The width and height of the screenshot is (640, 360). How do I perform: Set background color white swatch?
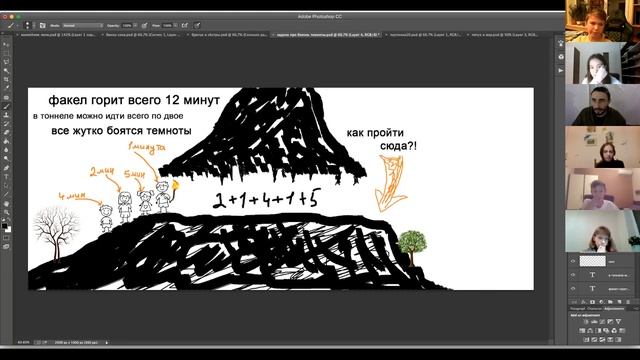[9, 230]
